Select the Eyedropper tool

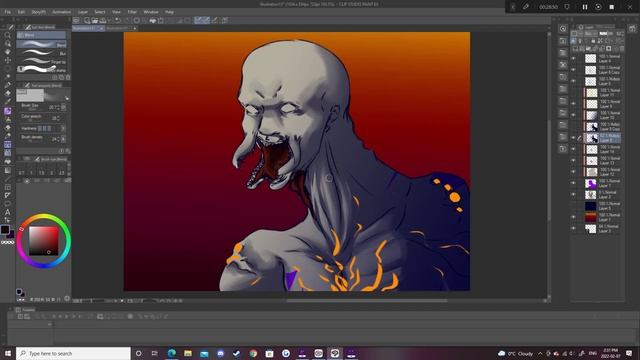pyautogui.click(x=7, y=85)
